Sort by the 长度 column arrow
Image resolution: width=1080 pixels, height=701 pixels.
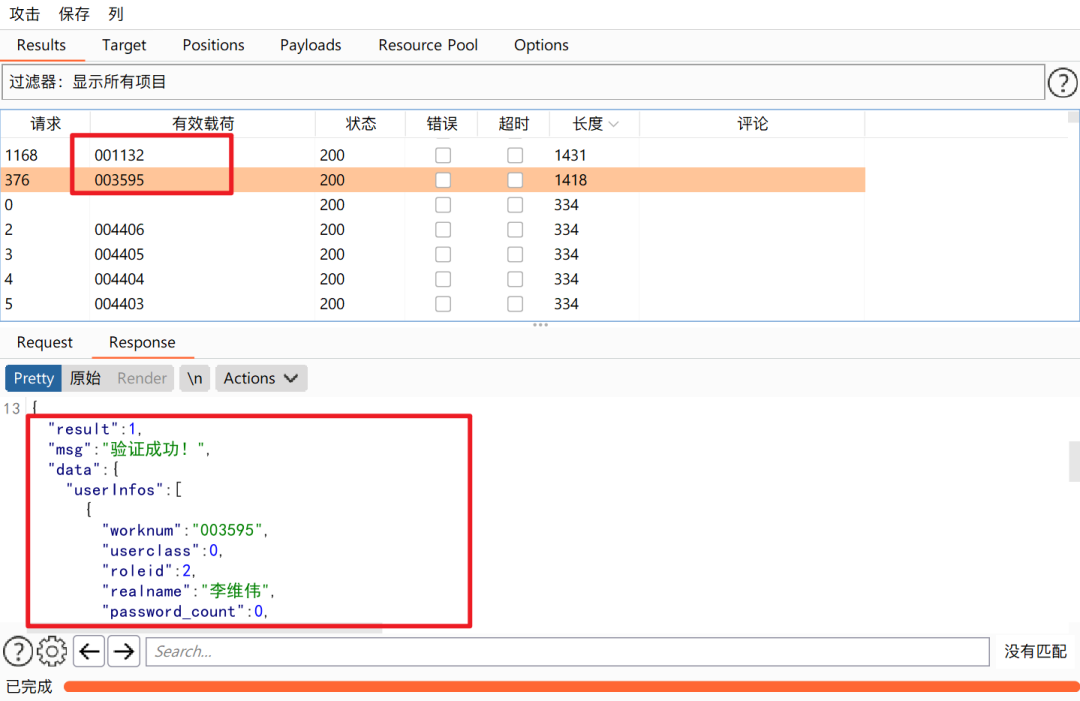click(x=614, y=125)
